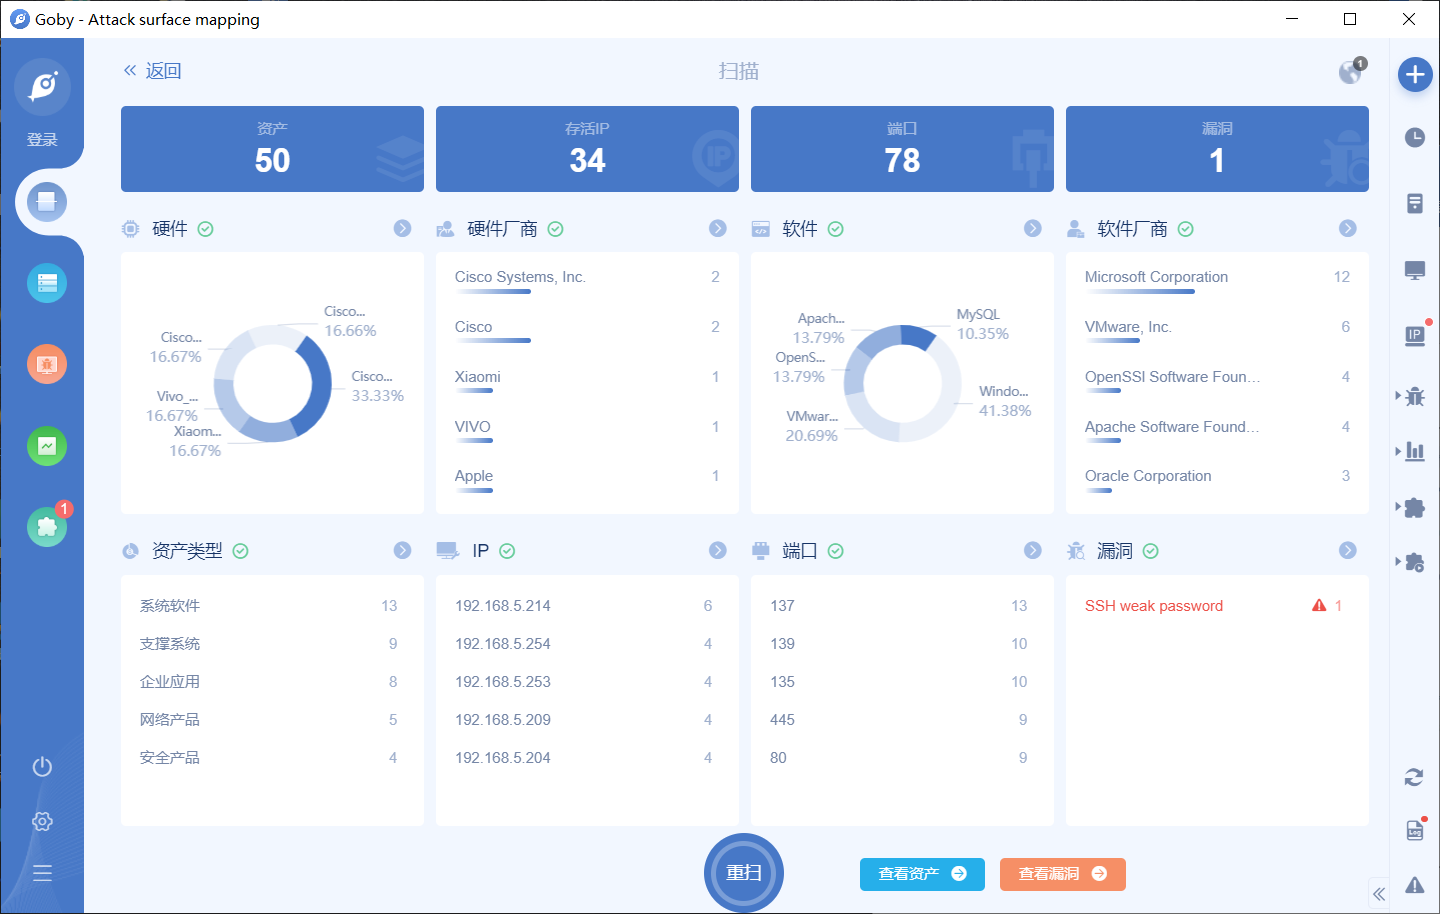Screen dimensions: 1440x914
Task: Select IP 192.168.5.209 row
Action: [x=587, y=720]
